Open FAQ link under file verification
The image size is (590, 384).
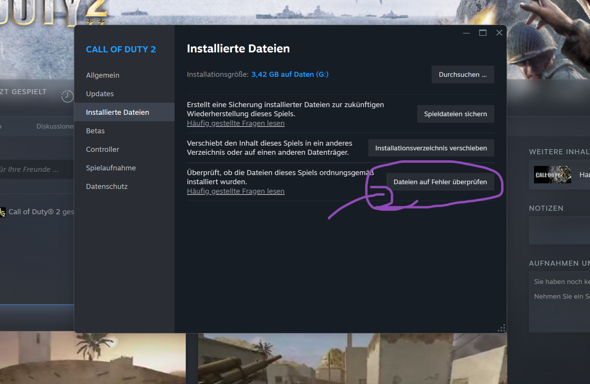point(236,191)
